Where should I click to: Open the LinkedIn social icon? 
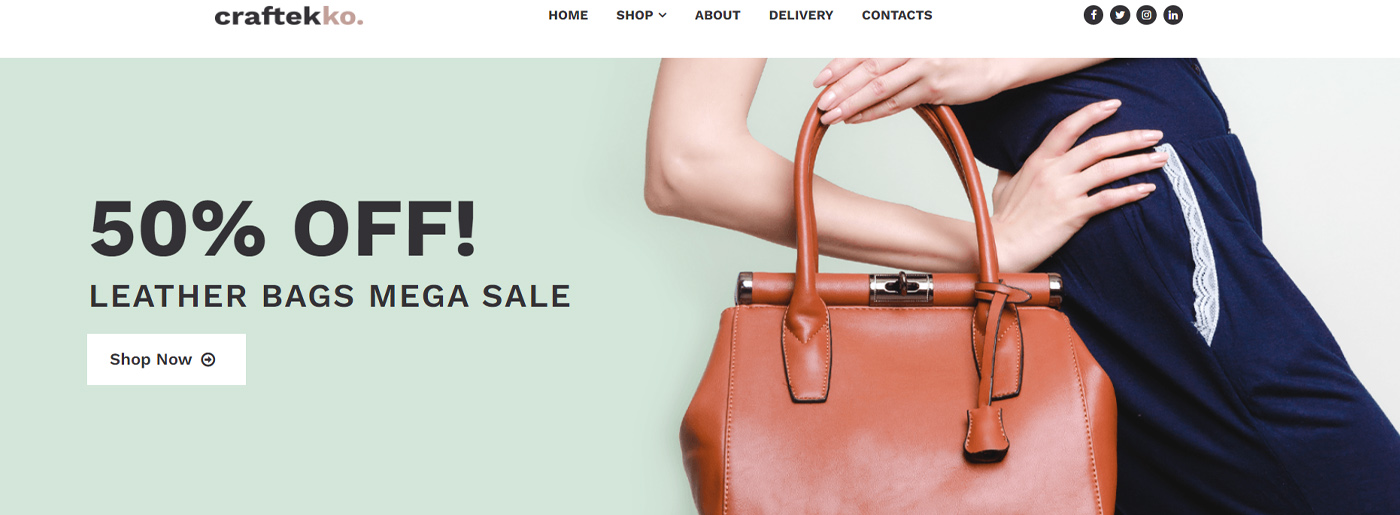1173,15
